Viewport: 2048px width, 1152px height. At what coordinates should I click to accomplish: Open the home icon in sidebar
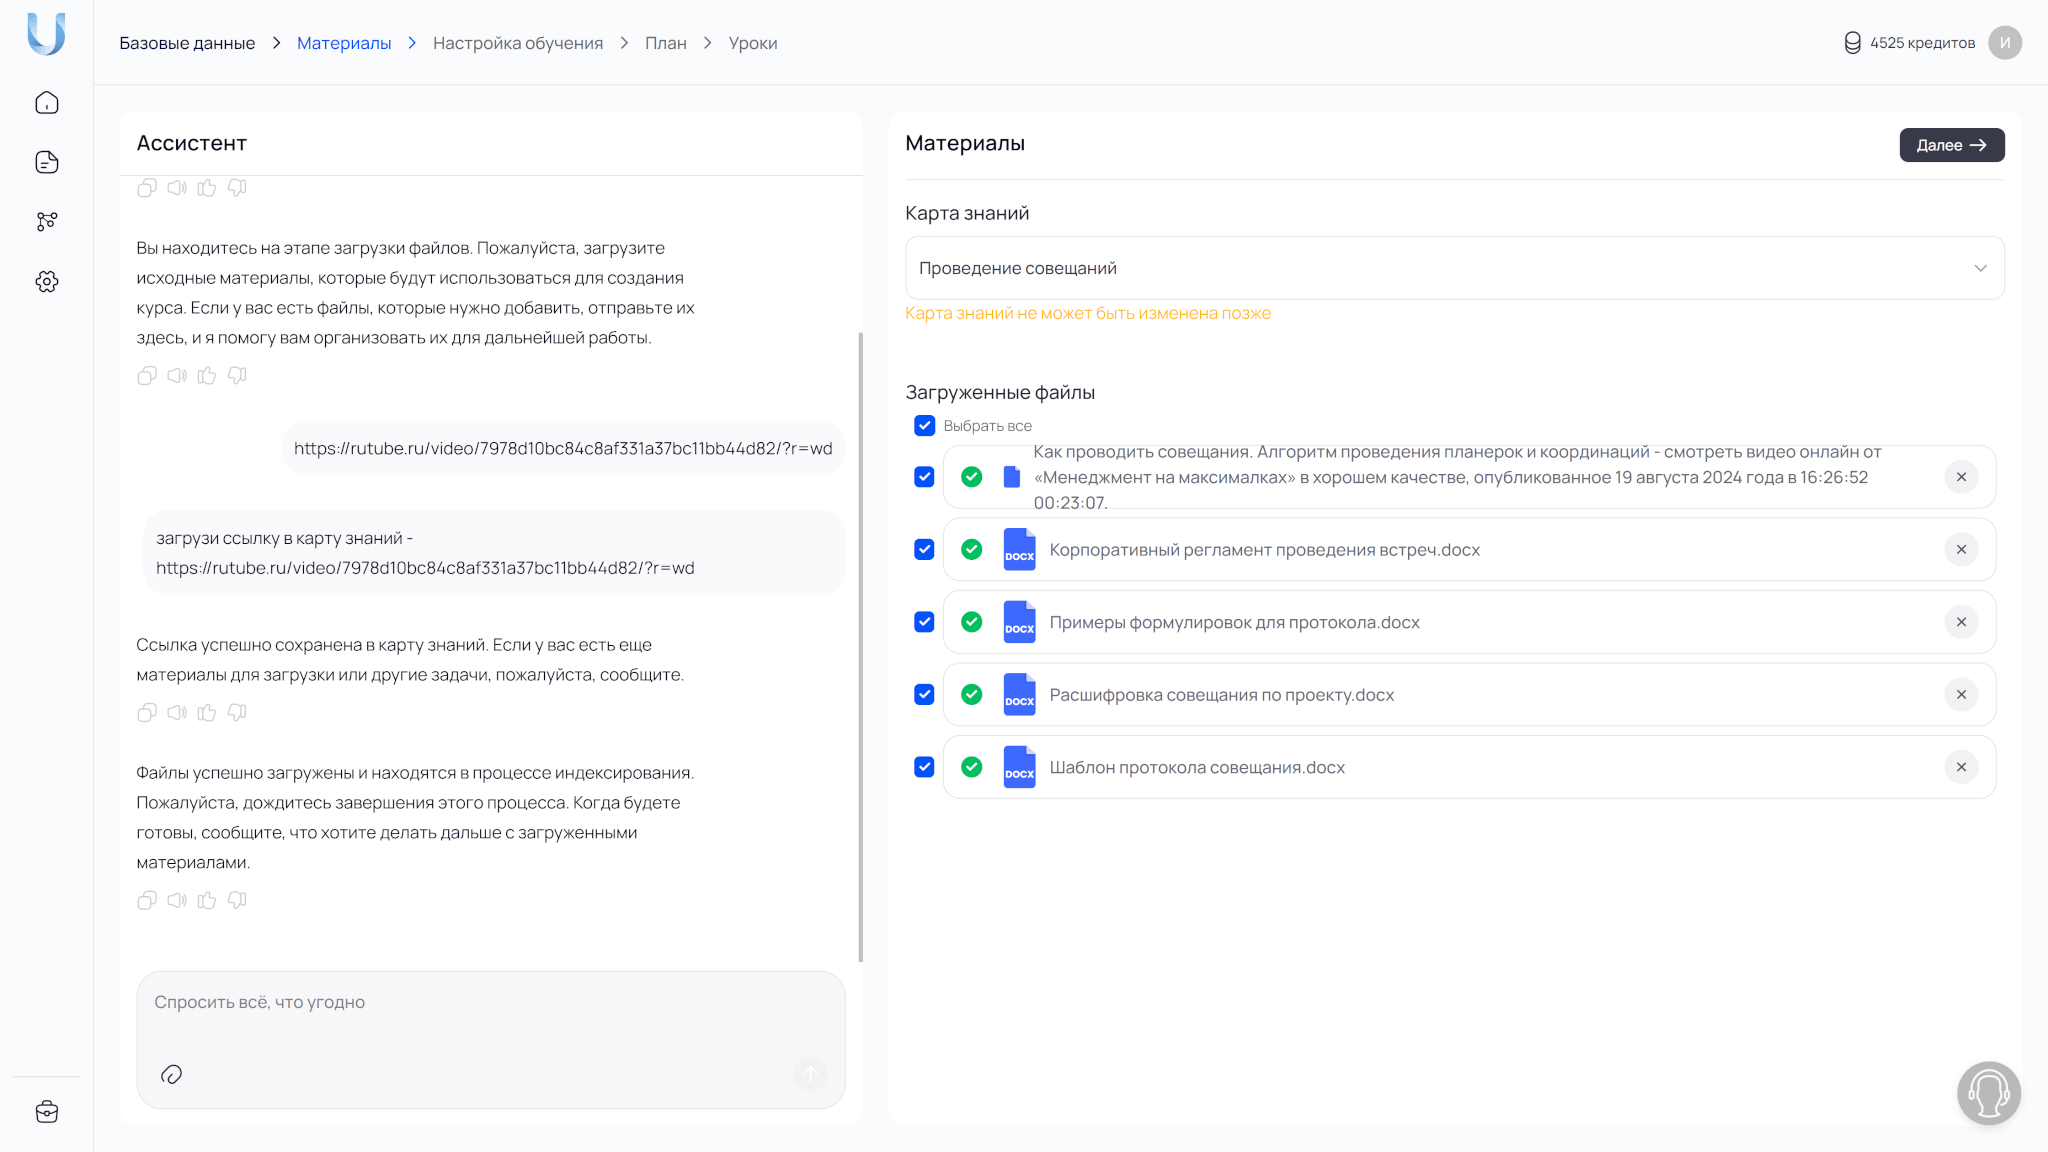tap(47, 103)
